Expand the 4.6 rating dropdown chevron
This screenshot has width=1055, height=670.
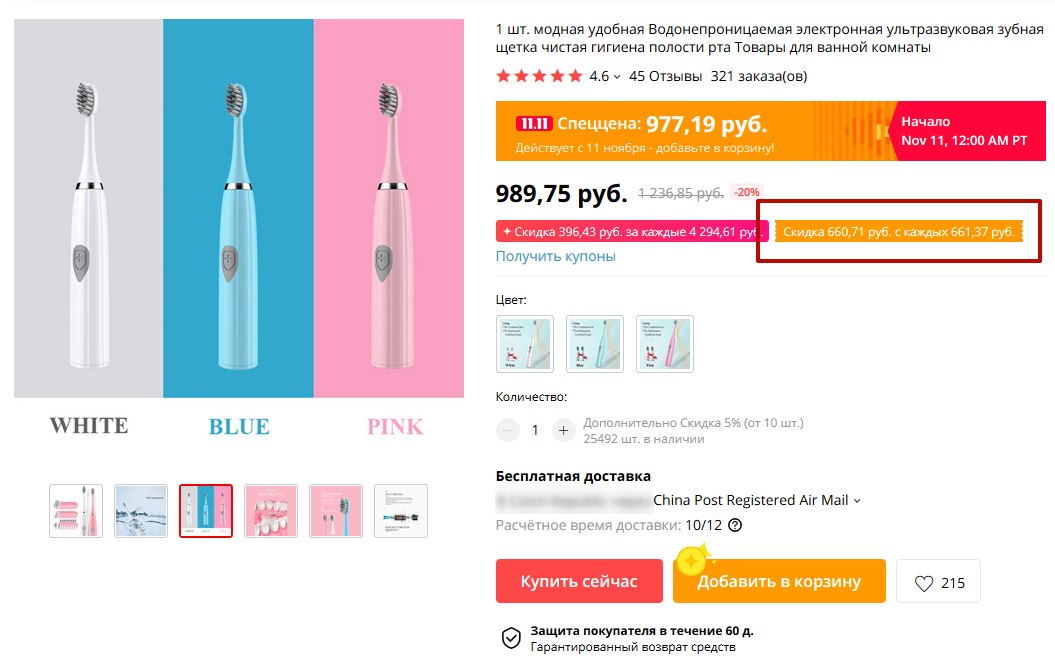617,77
